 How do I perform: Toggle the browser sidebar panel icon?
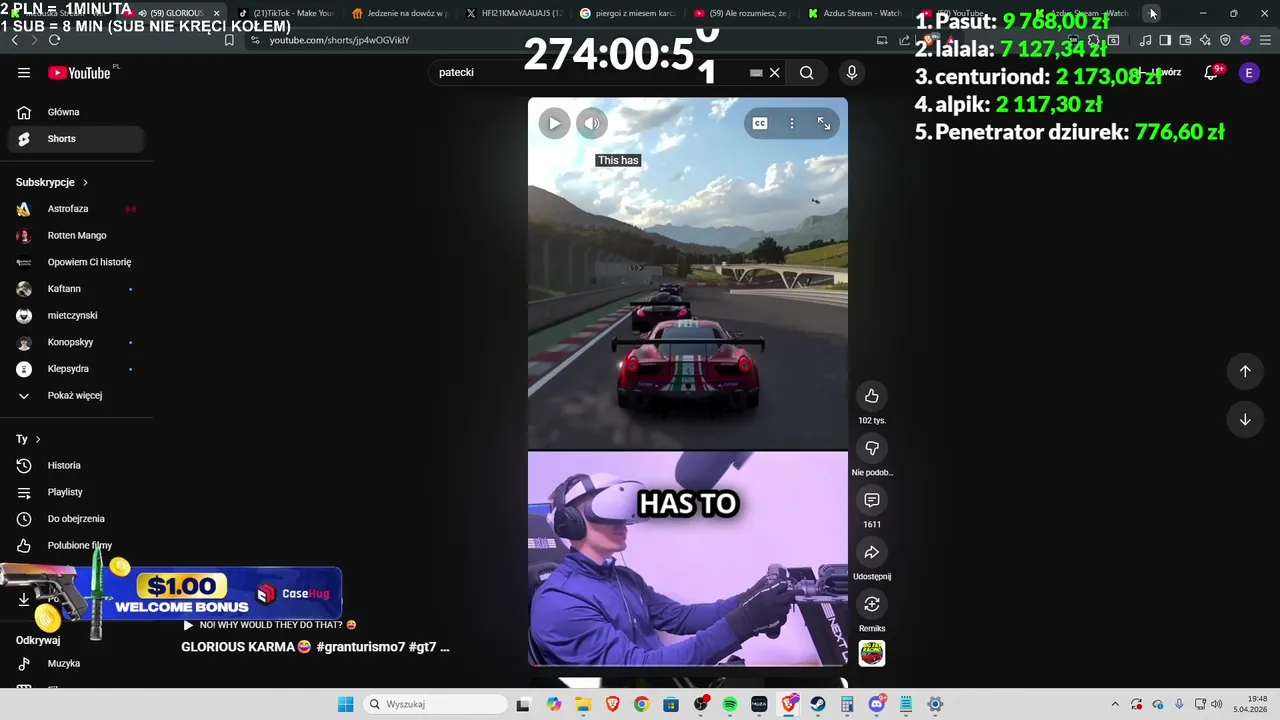pos(1165,40)
